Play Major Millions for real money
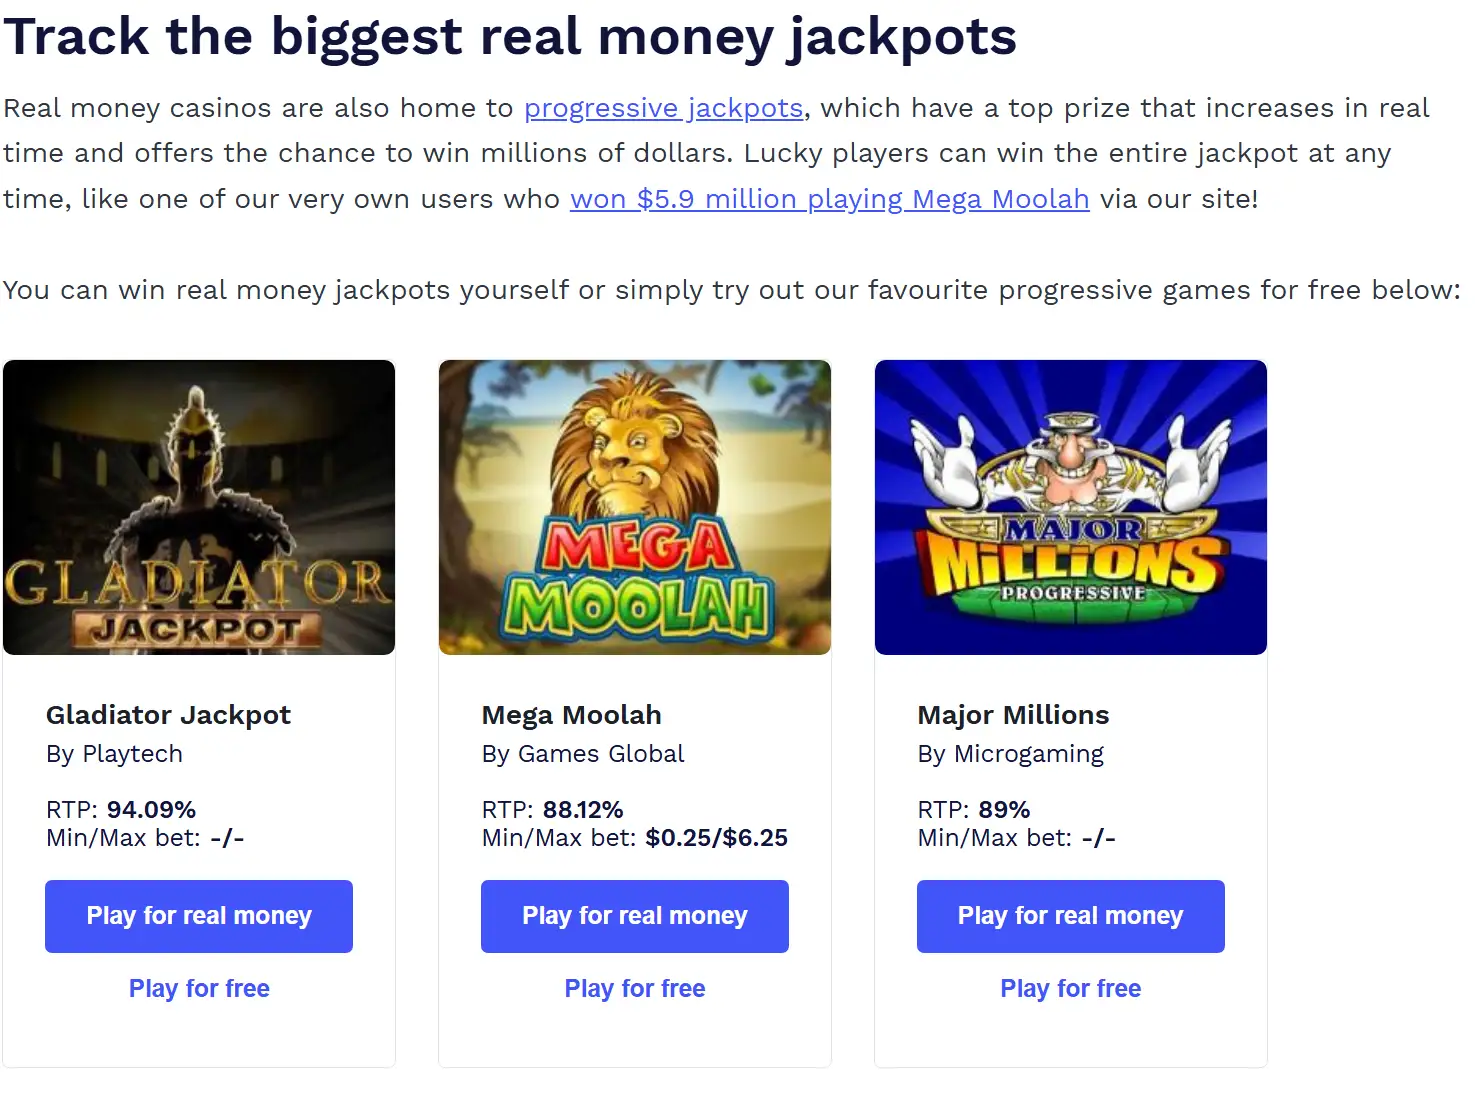 tap(1070, 916)
